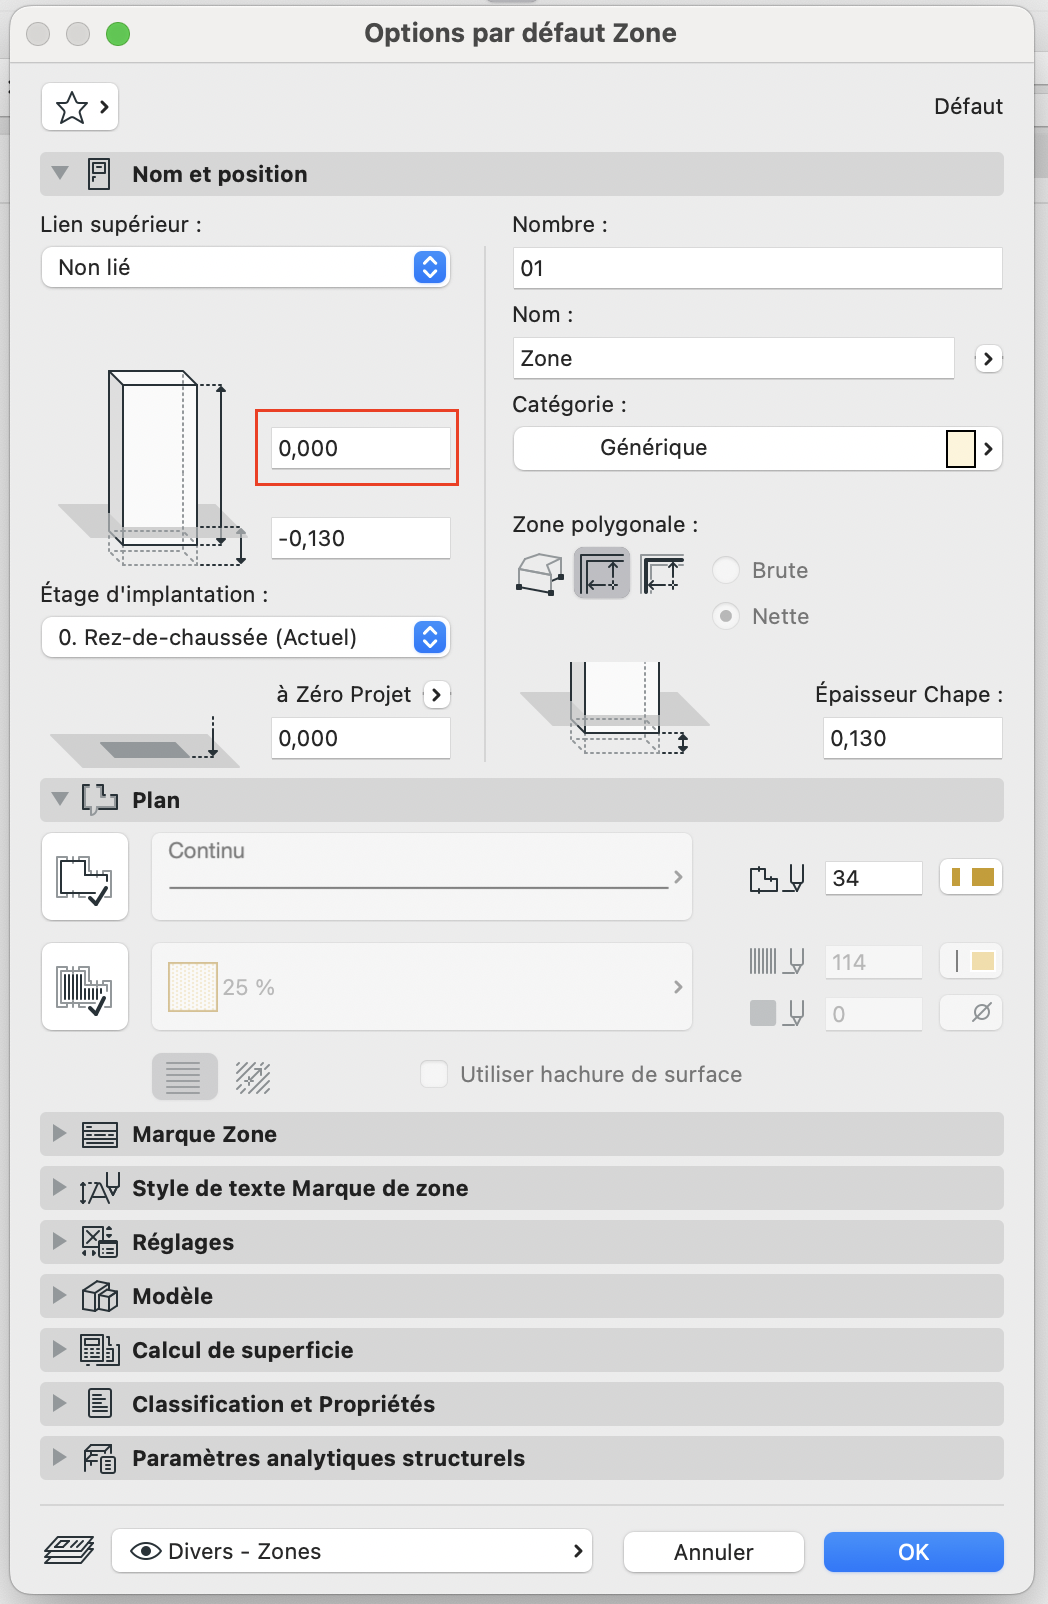Click the Défaut label

[x=968, y=106]
